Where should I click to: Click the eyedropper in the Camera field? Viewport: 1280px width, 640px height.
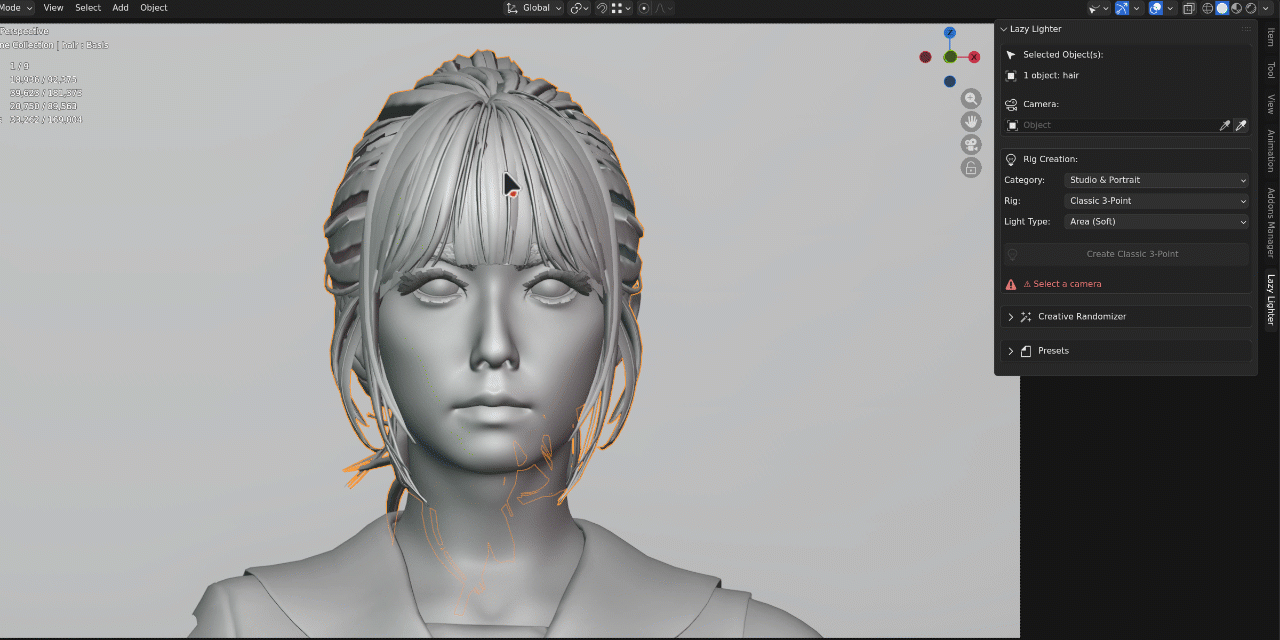pos(1241,125)
